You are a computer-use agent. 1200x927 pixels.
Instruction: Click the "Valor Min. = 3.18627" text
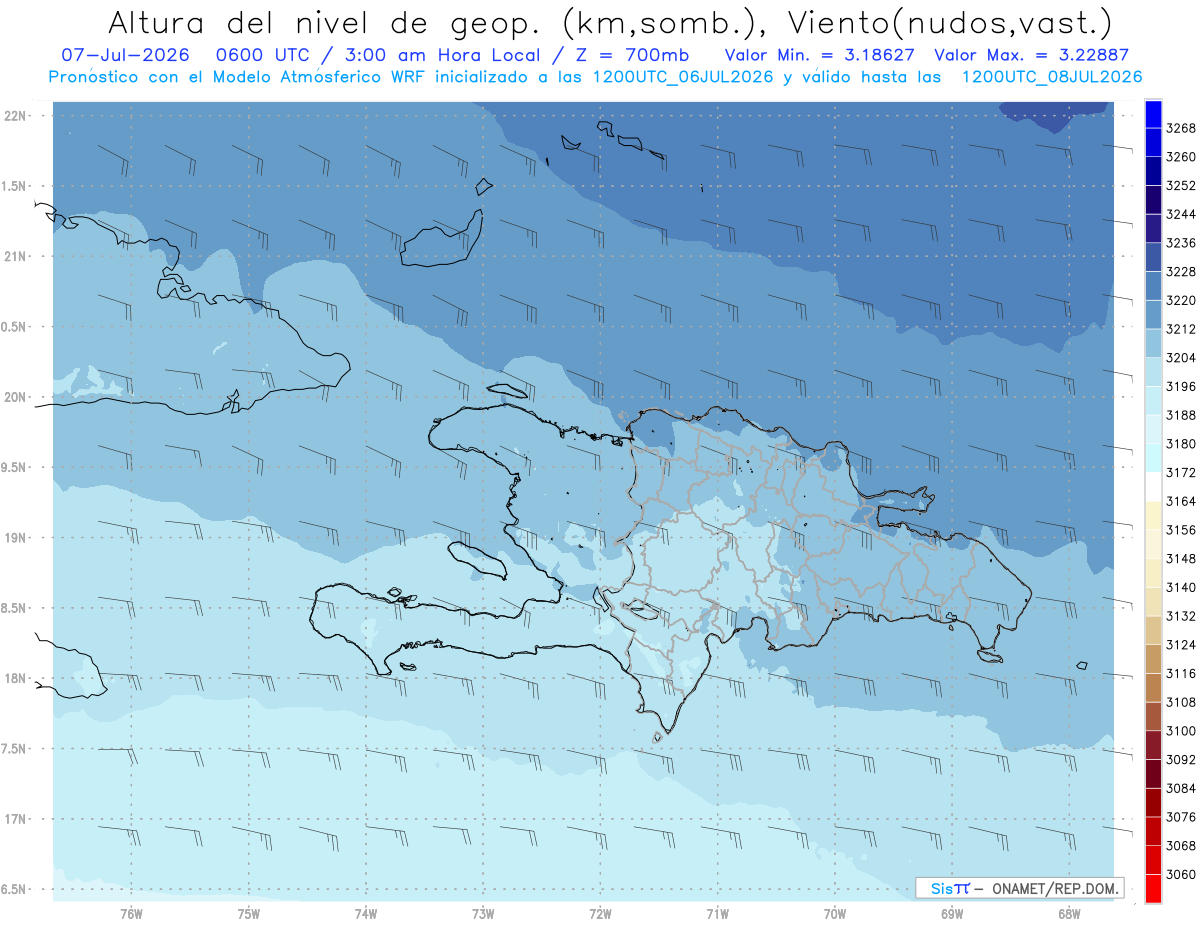pos(821,55)
